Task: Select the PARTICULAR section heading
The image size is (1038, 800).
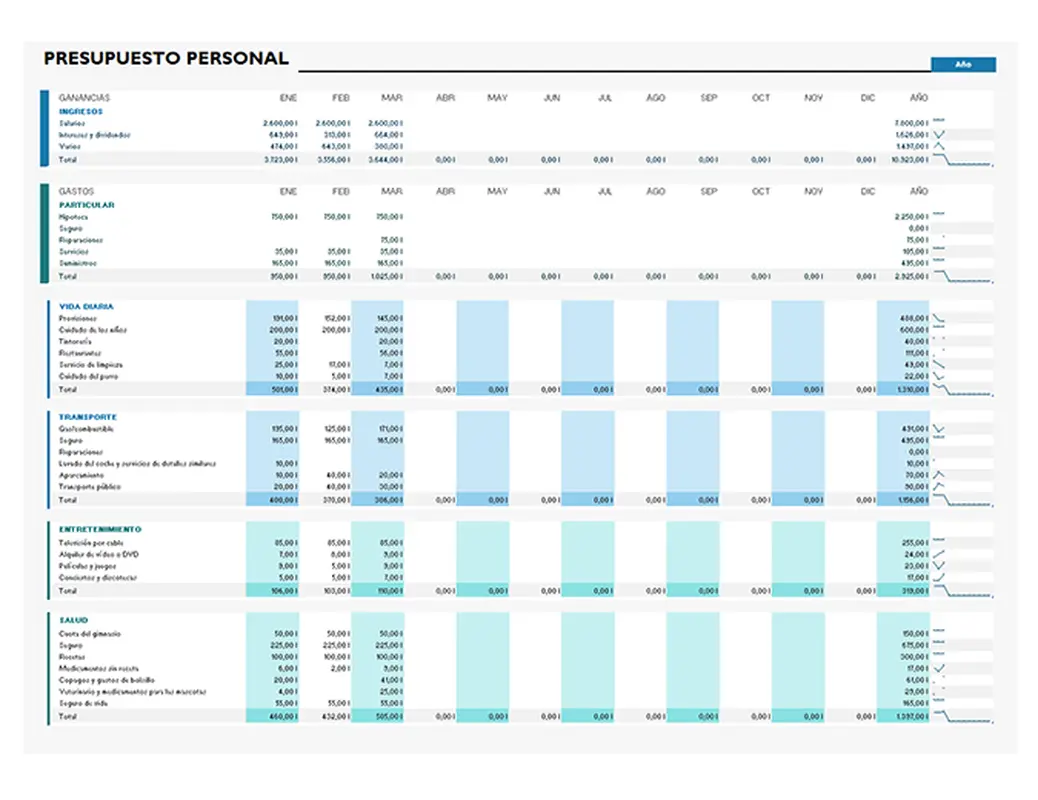Action: click(x=87, y=205)
